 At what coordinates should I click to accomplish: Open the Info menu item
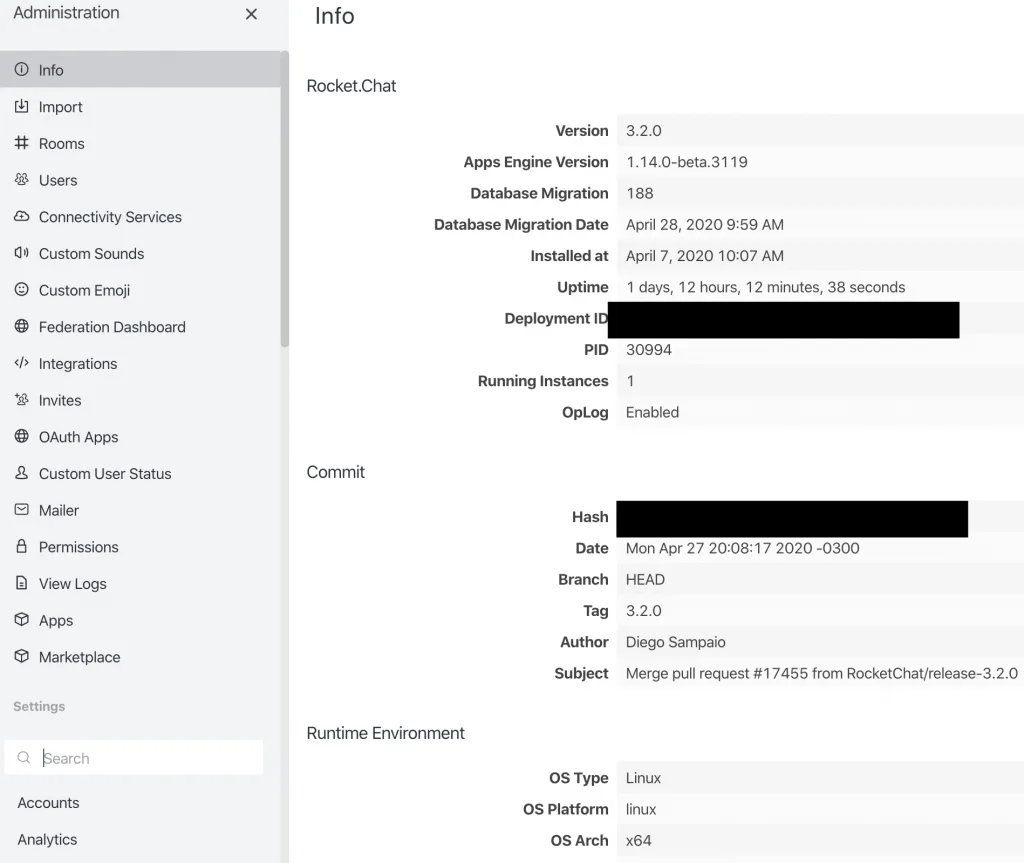51,70
